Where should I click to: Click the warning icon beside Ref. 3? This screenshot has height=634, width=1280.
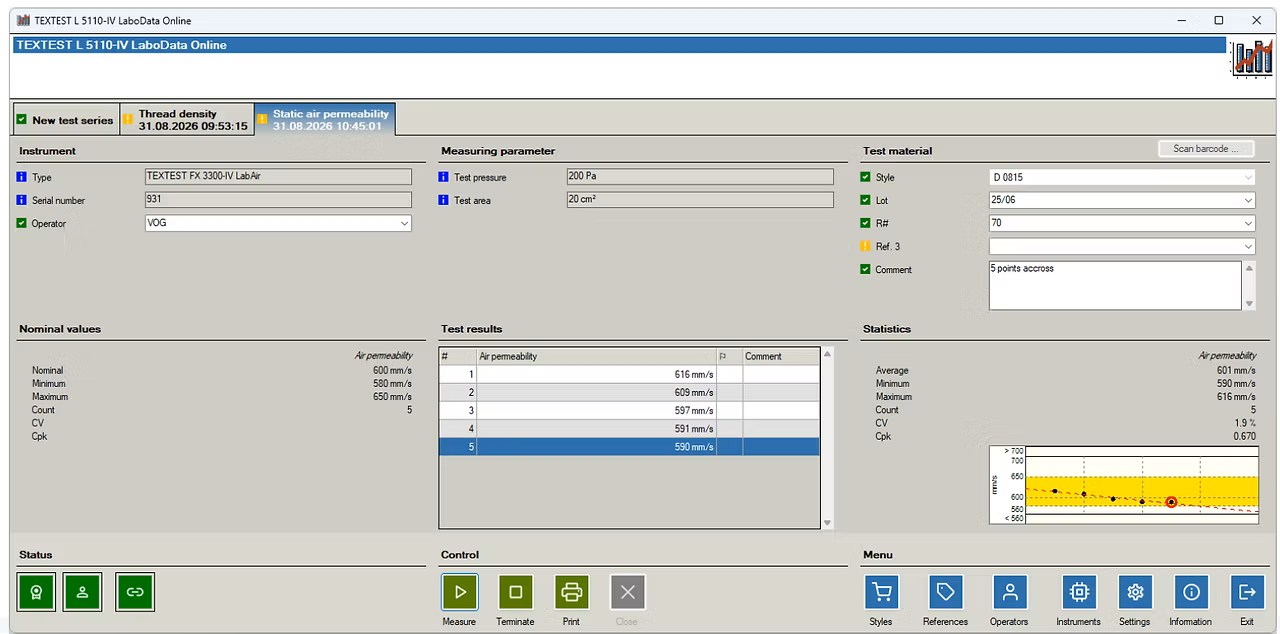(x=866, y=246)
